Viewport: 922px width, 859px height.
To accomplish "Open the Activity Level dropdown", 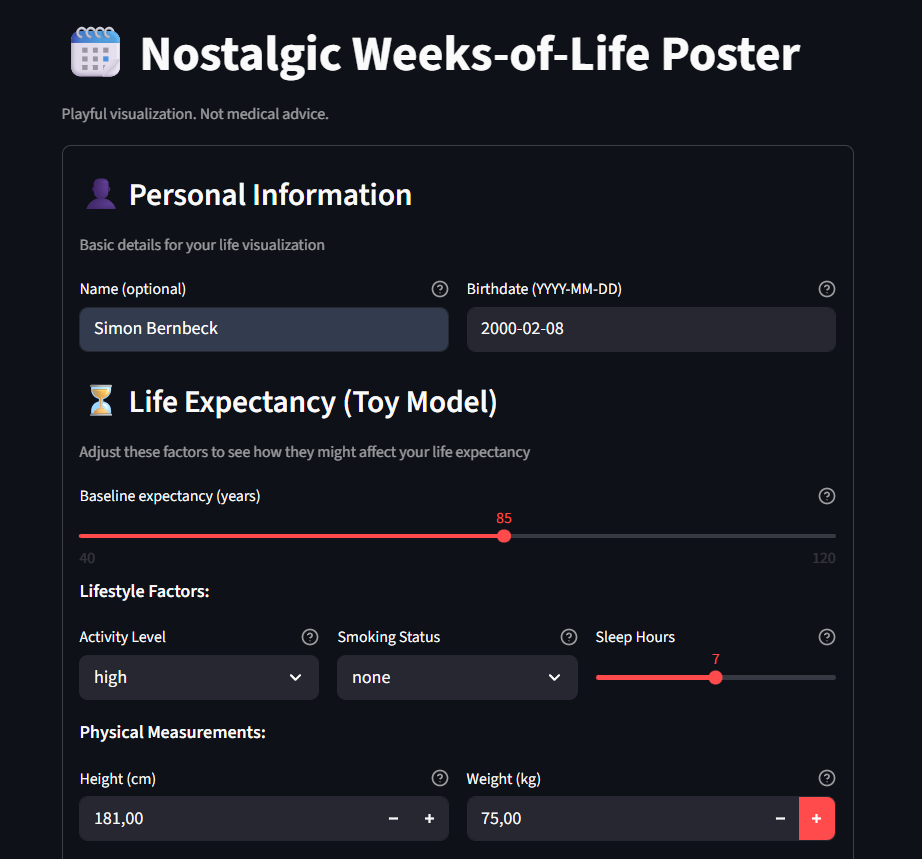I will coord(198,677).
